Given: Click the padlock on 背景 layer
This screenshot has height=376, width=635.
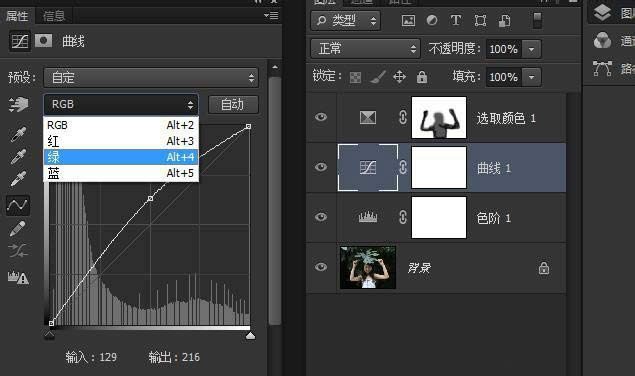Looking at the screenshot, I should (543, 268).
